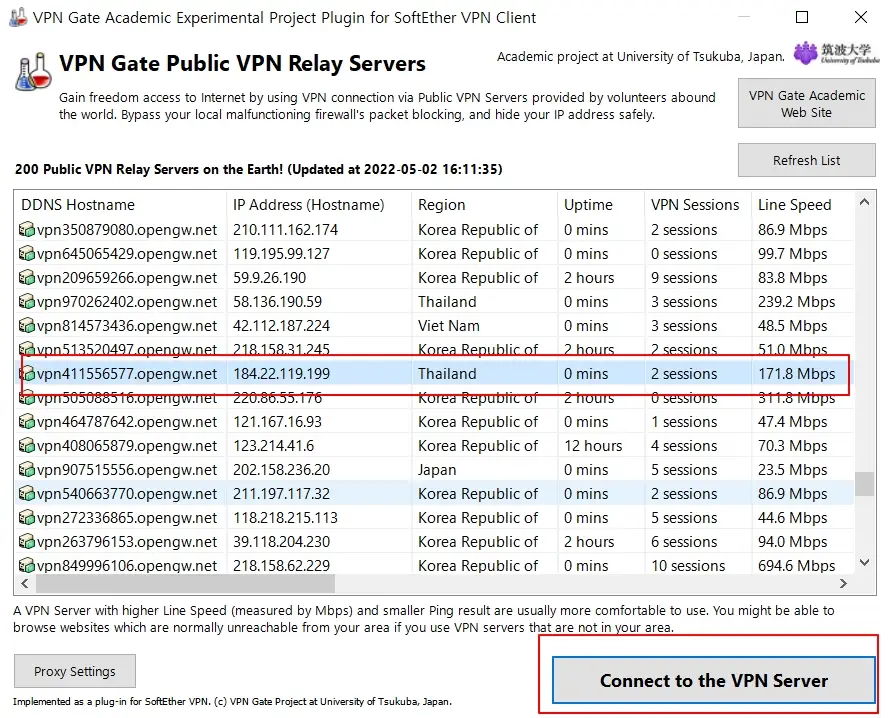Click server icon for vpn272336865.opengw.net
The image size is (889, 718).
(x=27, y=517)
